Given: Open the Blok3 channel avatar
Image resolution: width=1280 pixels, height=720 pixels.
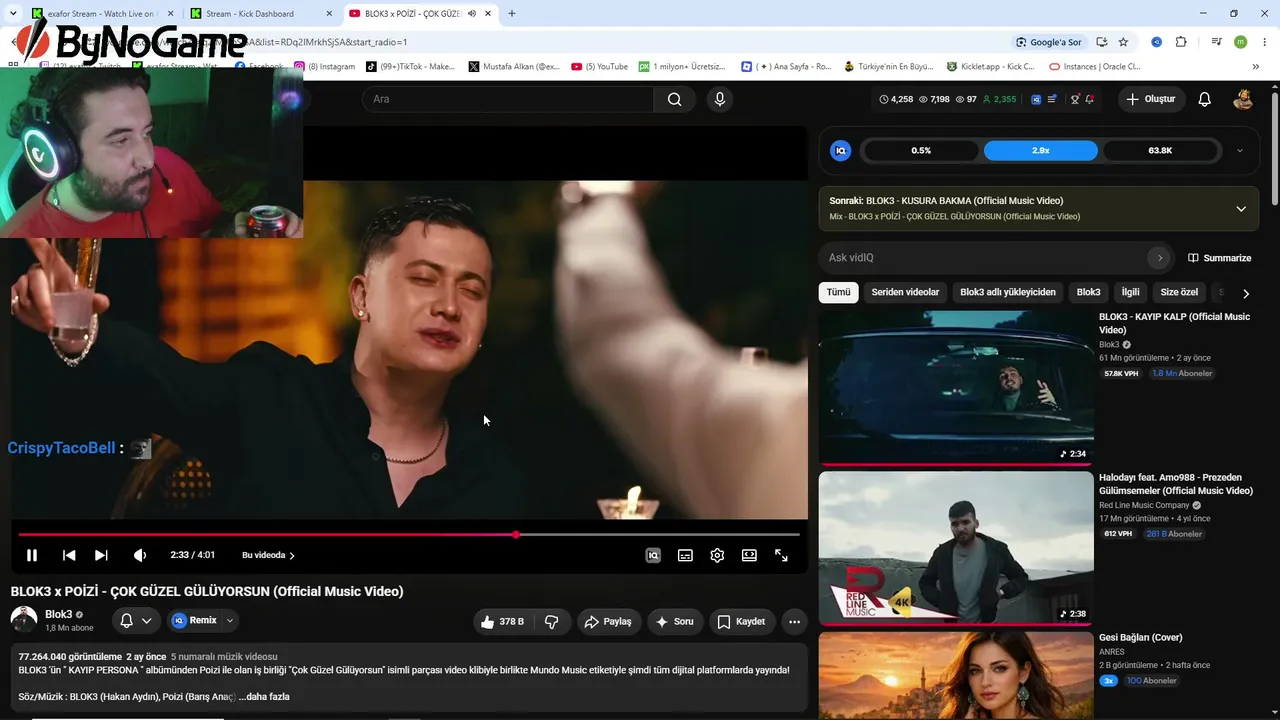Looking at the screenshot, I should pyautogui.click(x=24, y=620).
